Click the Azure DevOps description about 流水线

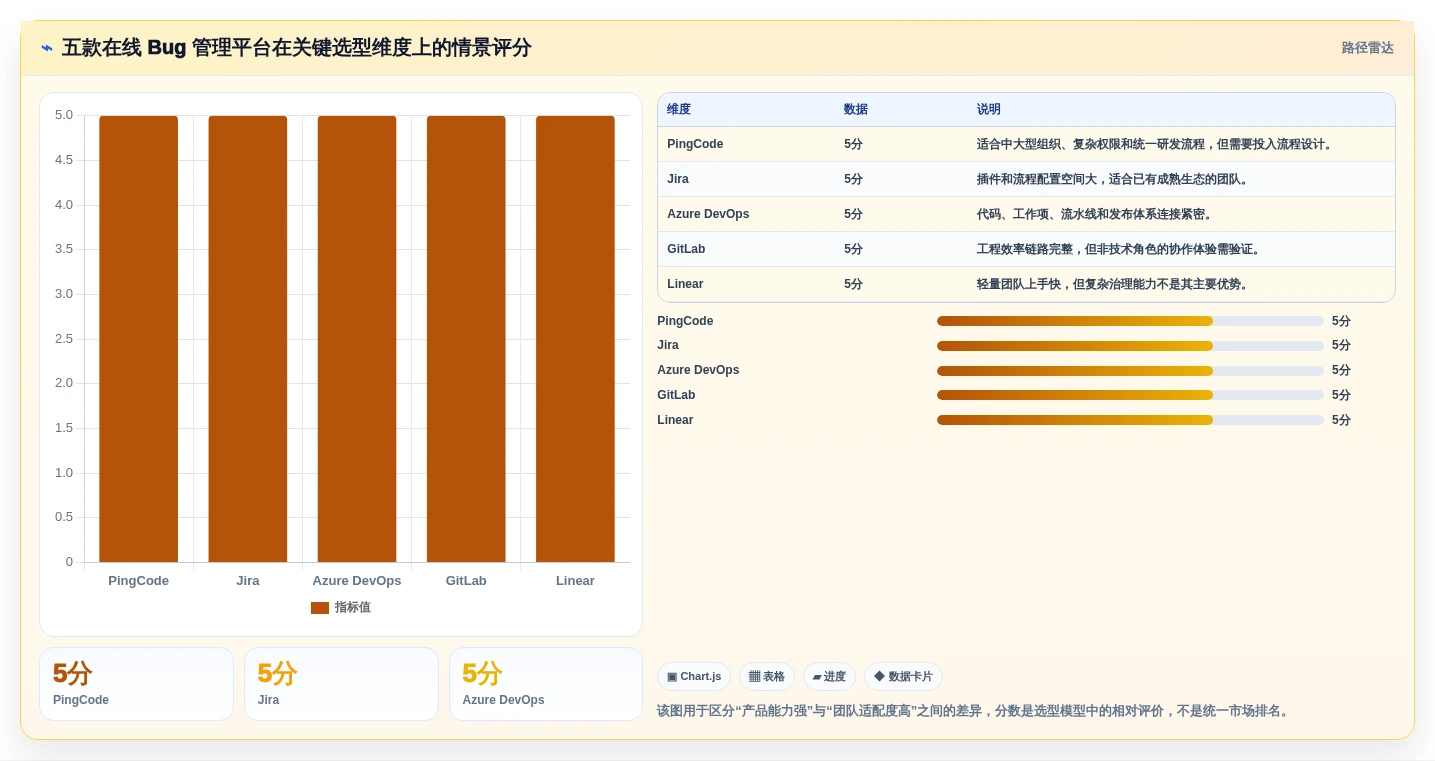click(x=1095, y=214)
